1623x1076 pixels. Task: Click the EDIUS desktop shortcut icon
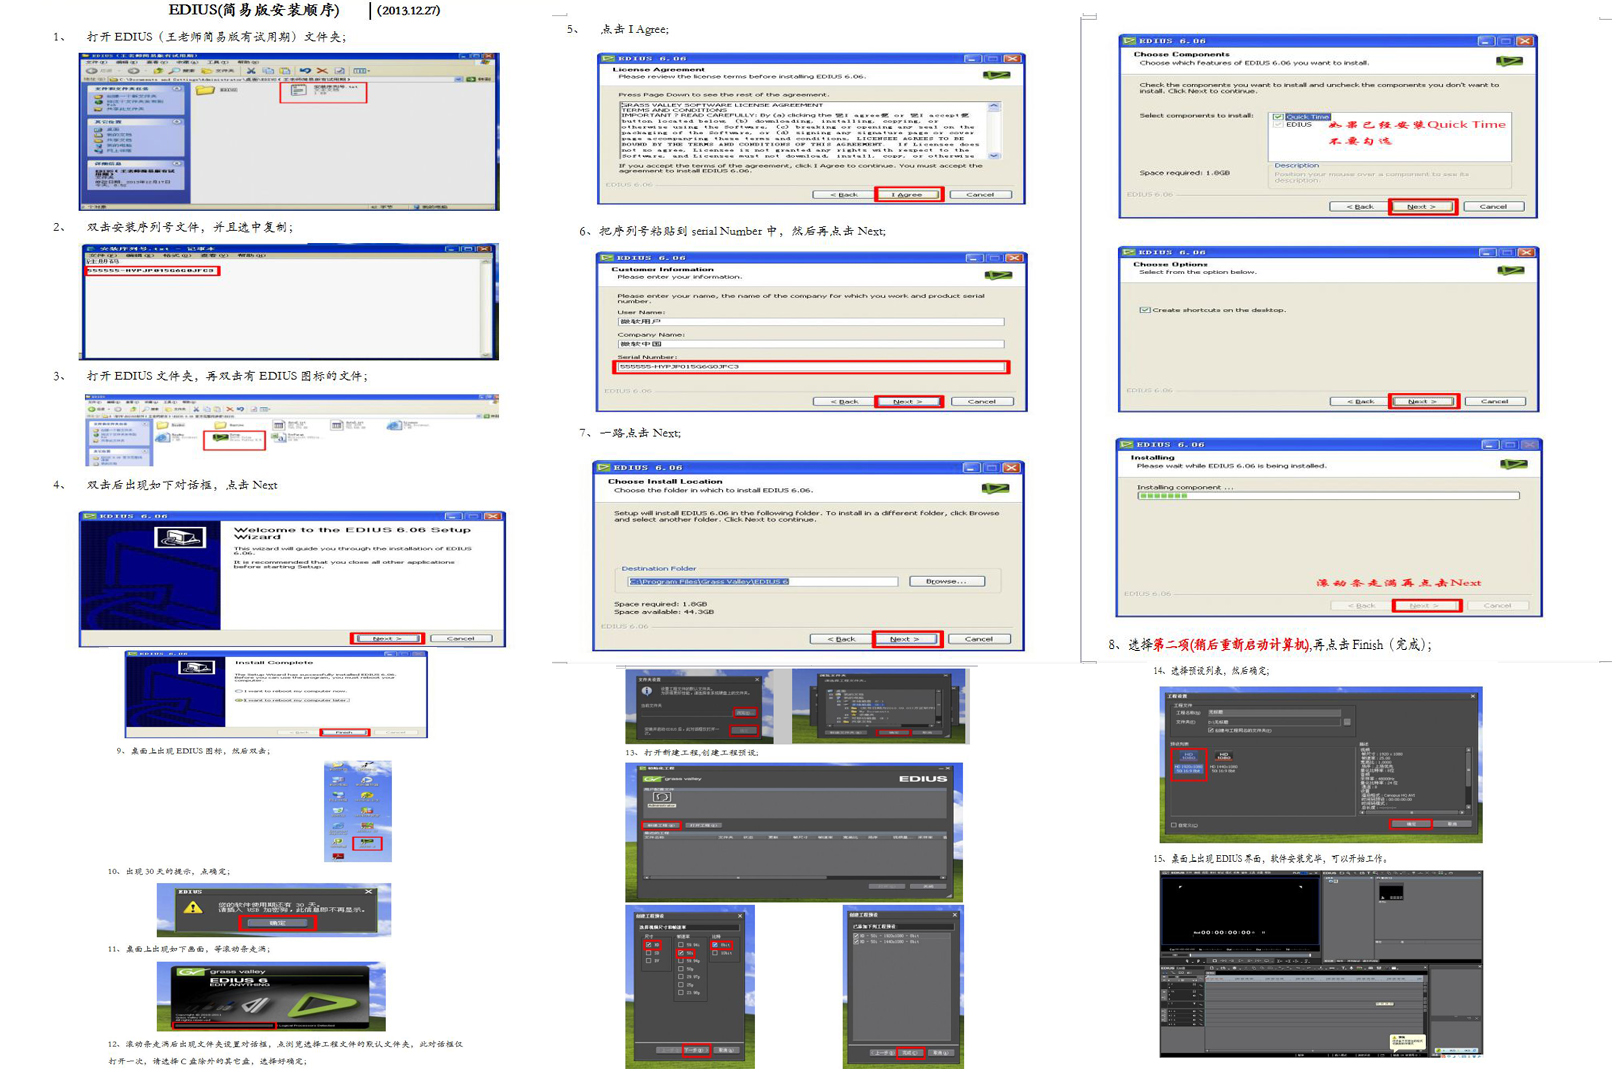367,843
